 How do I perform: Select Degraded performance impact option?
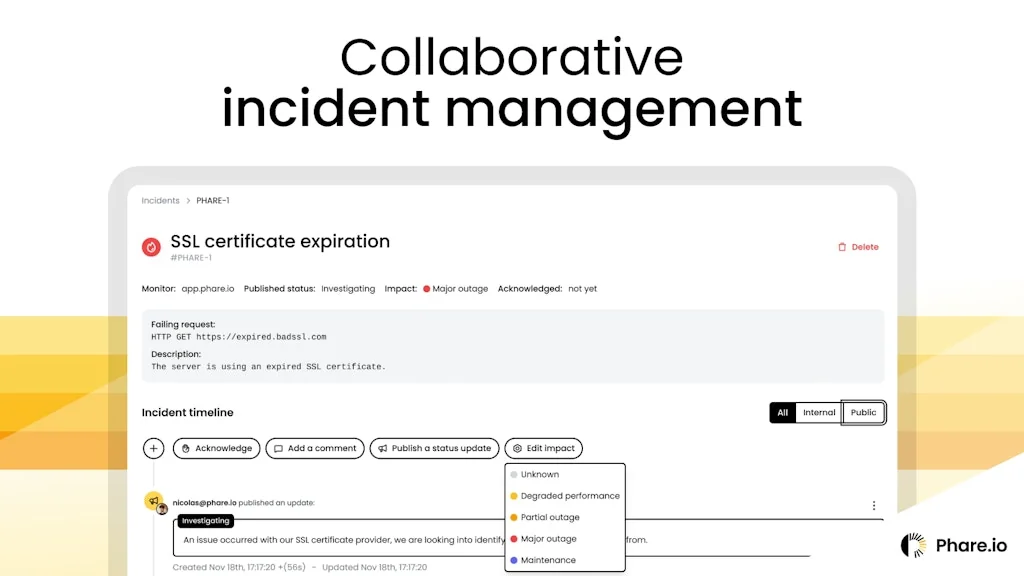click(569, 496)
